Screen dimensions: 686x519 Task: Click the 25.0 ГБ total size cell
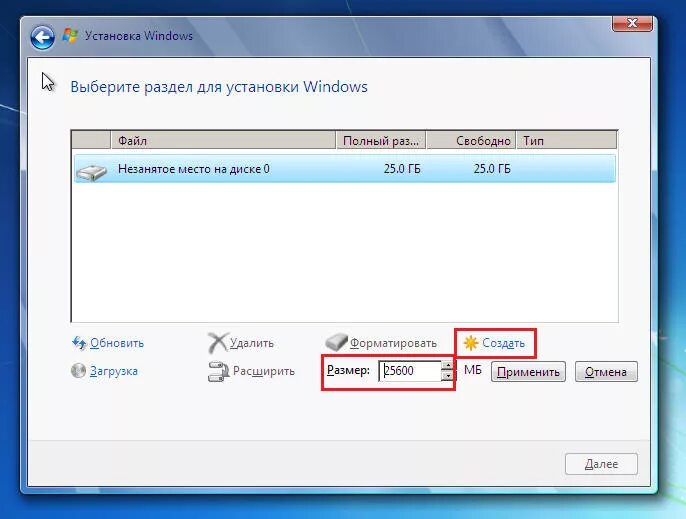pyautogui.click(x=402, y=169)
